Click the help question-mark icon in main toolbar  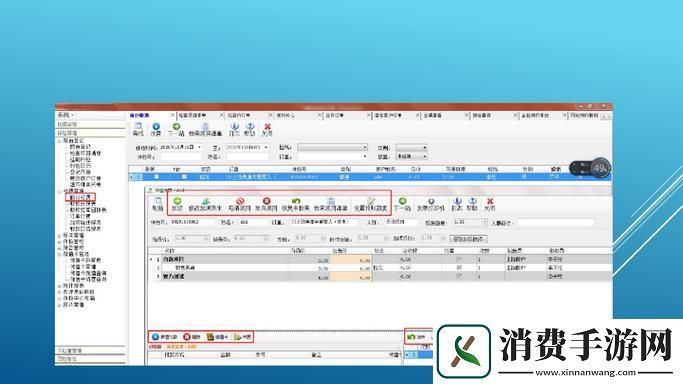(x=250, y=127)
